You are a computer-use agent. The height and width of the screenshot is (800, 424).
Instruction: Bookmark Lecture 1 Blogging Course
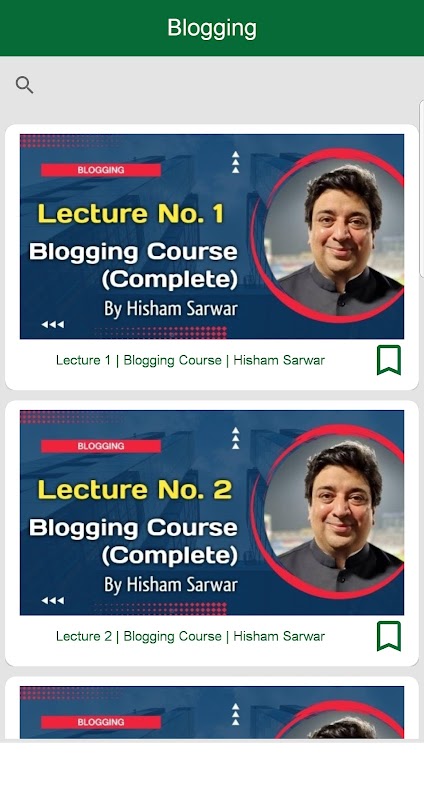(x=389, y=360)
